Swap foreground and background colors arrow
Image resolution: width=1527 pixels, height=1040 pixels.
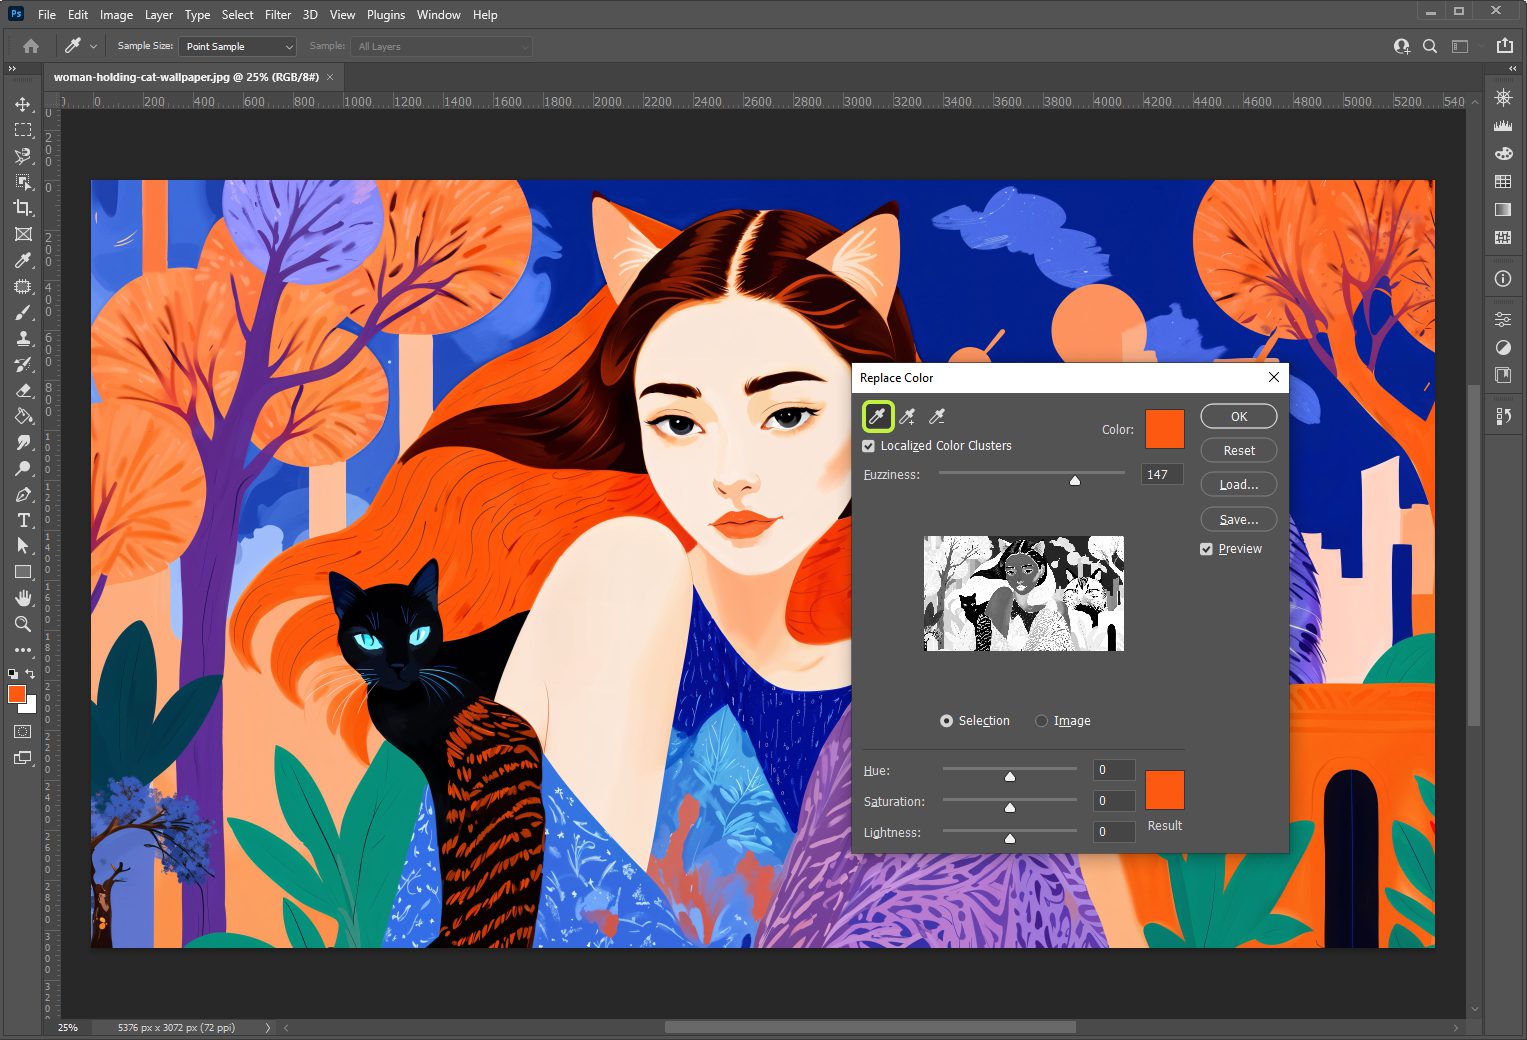pyautogui.click(x=31, y=675)
